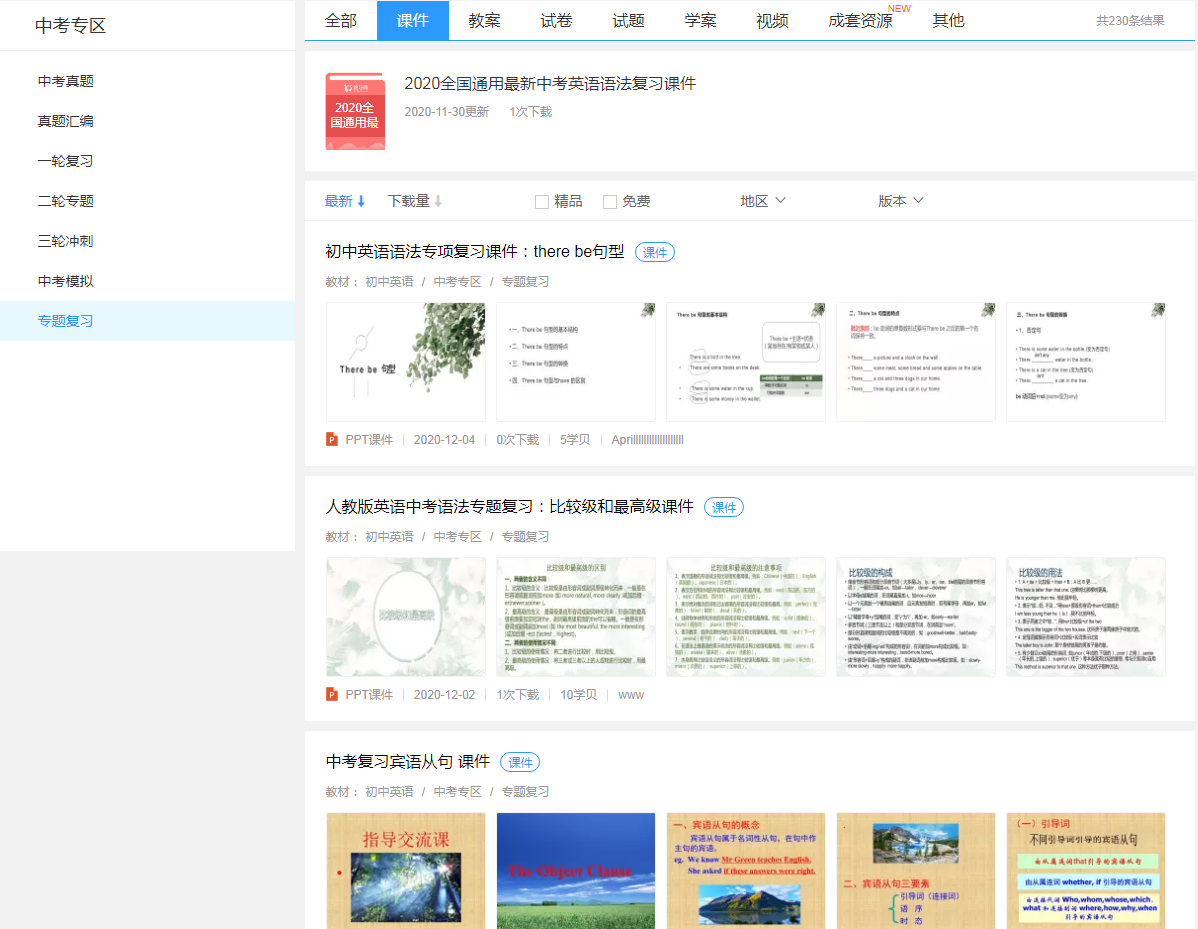Check the 免费 filter checkbox

[609, 201]
